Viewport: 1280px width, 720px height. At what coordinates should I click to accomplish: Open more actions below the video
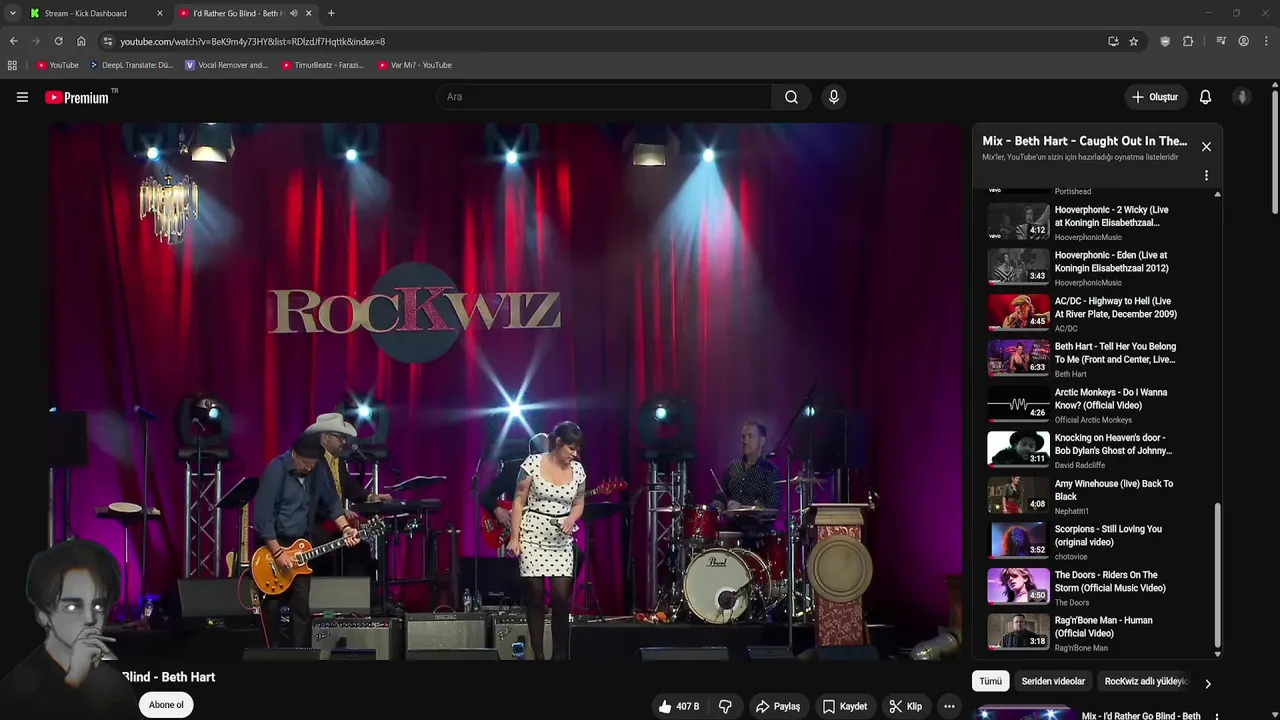[949, 706]
